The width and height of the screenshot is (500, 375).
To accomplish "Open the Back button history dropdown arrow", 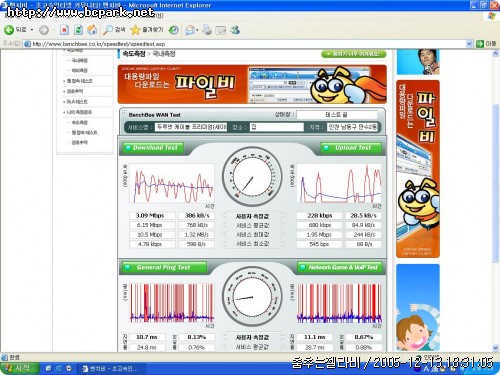I will 32,30.
